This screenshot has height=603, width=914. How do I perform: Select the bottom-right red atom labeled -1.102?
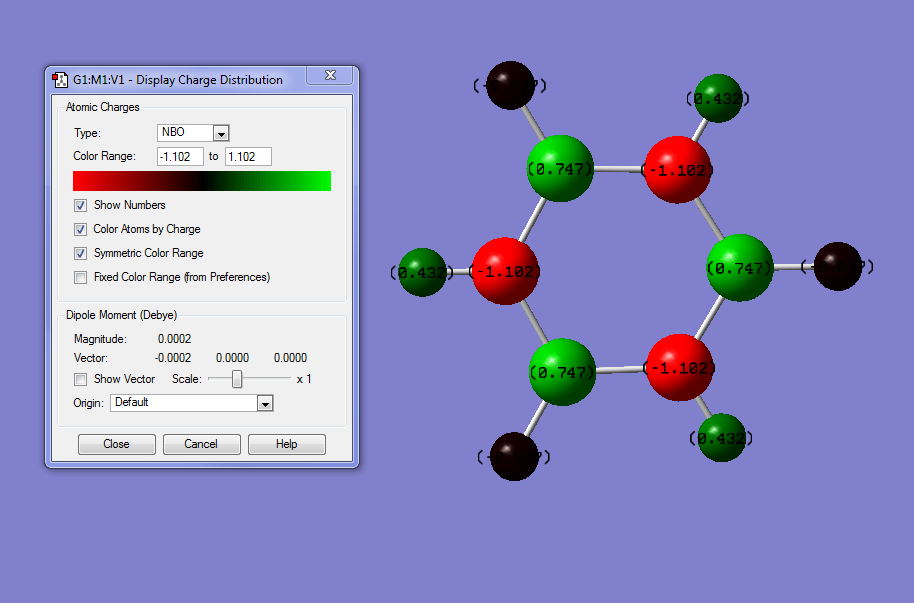click(680, 367)
